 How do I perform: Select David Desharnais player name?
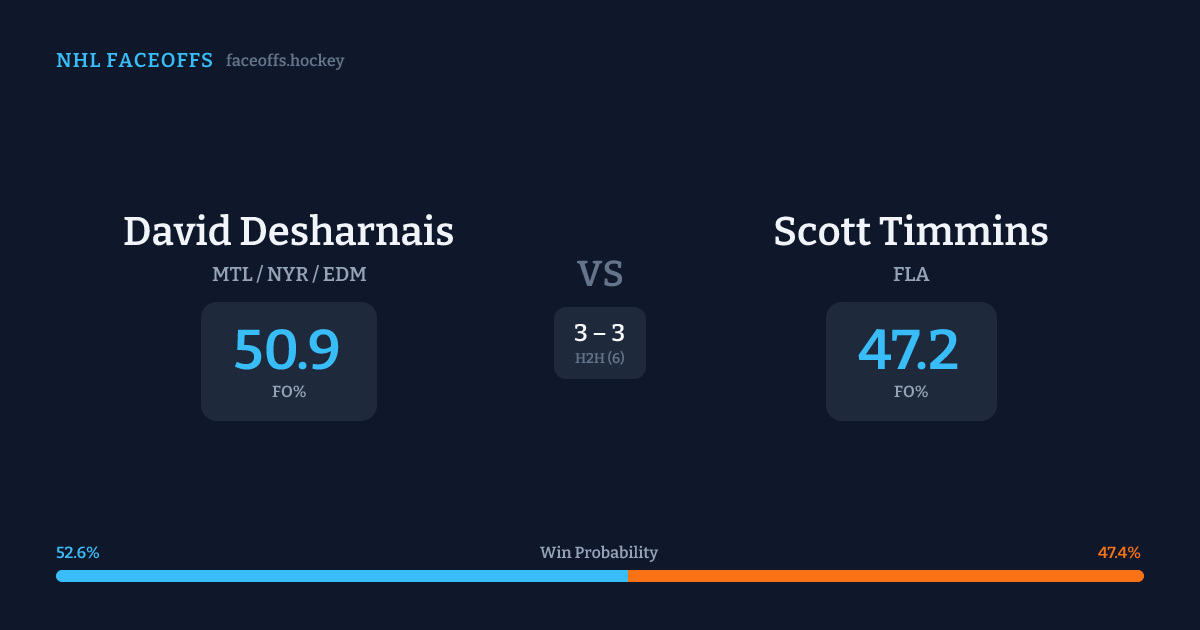click(288, 231)
